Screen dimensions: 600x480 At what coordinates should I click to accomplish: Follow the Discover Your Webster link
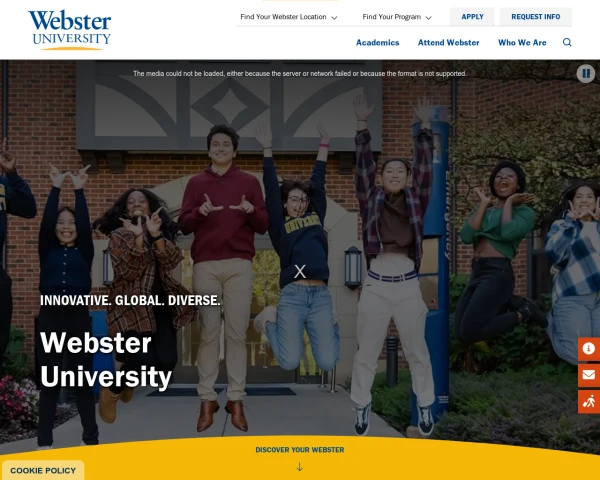300,450
